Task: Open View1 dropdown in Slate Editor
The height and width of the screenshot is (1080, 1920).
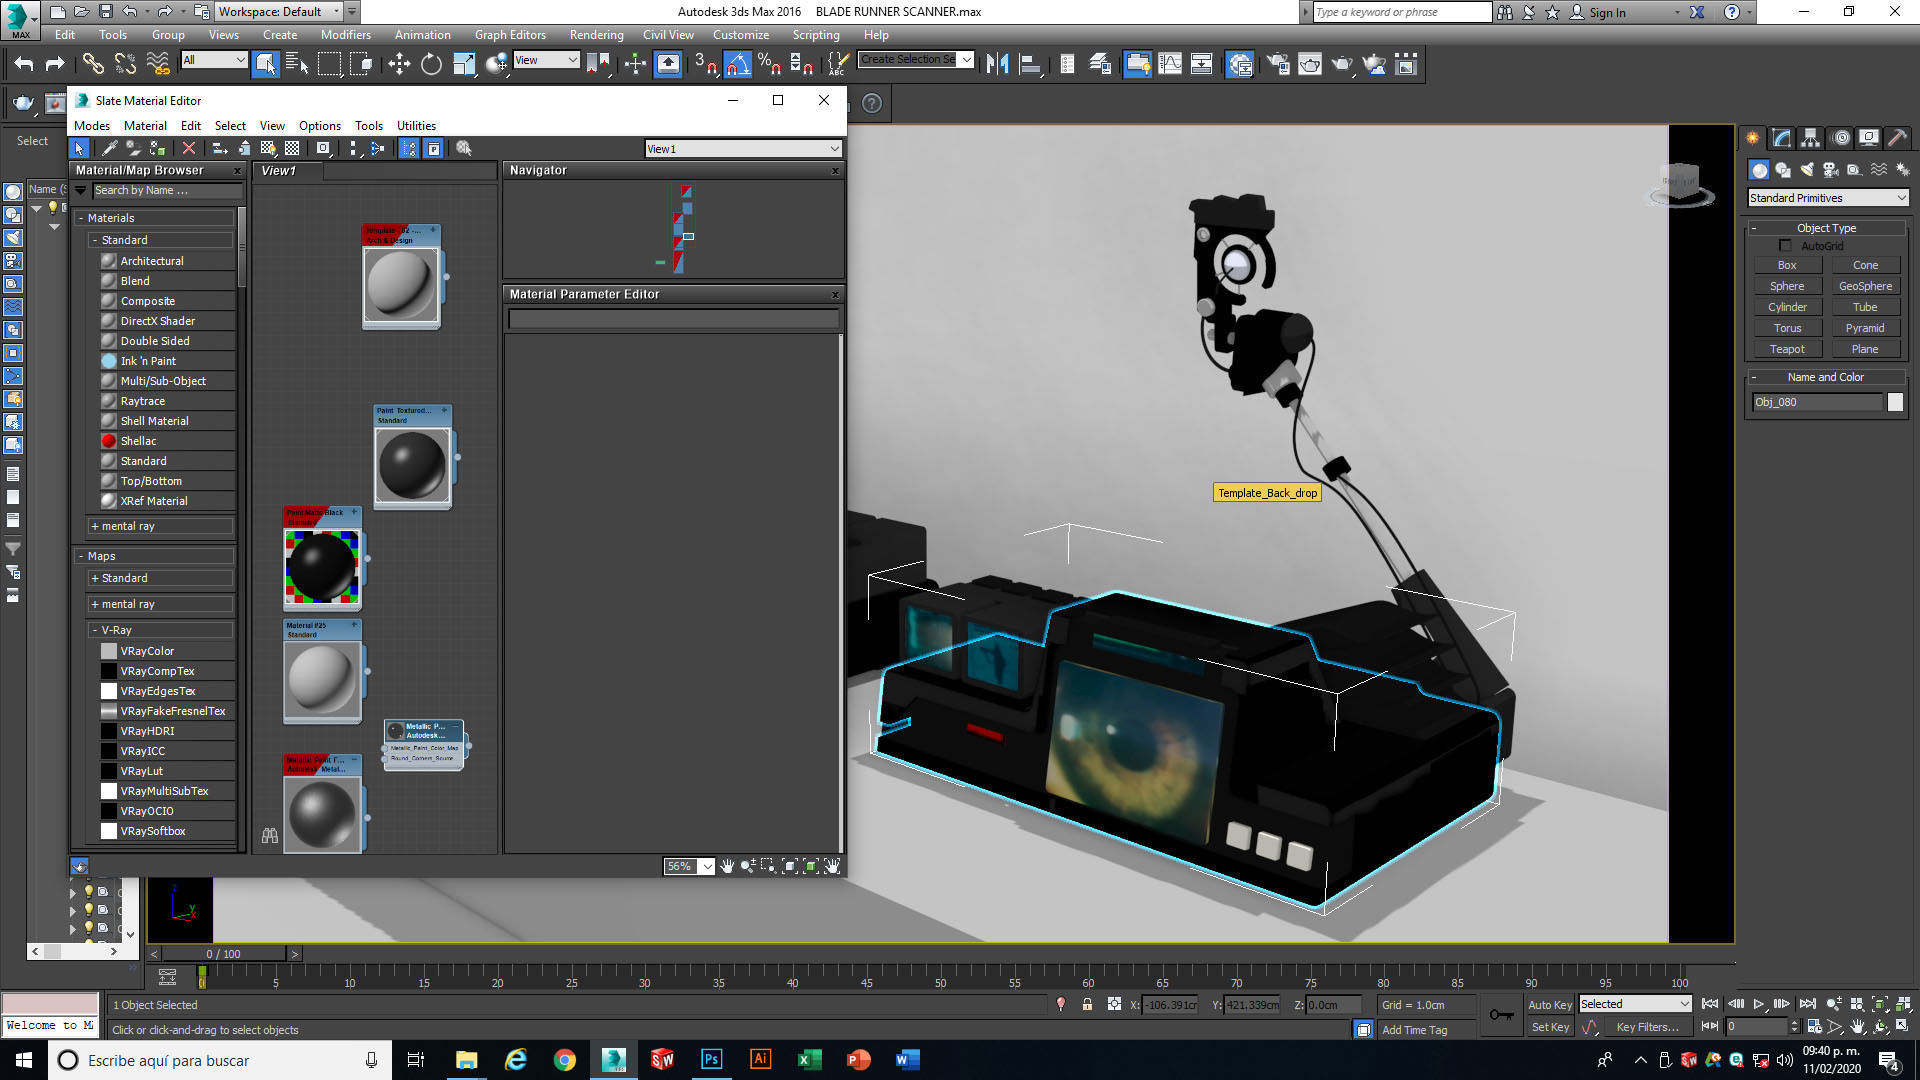Action: [x=743, y=149]
